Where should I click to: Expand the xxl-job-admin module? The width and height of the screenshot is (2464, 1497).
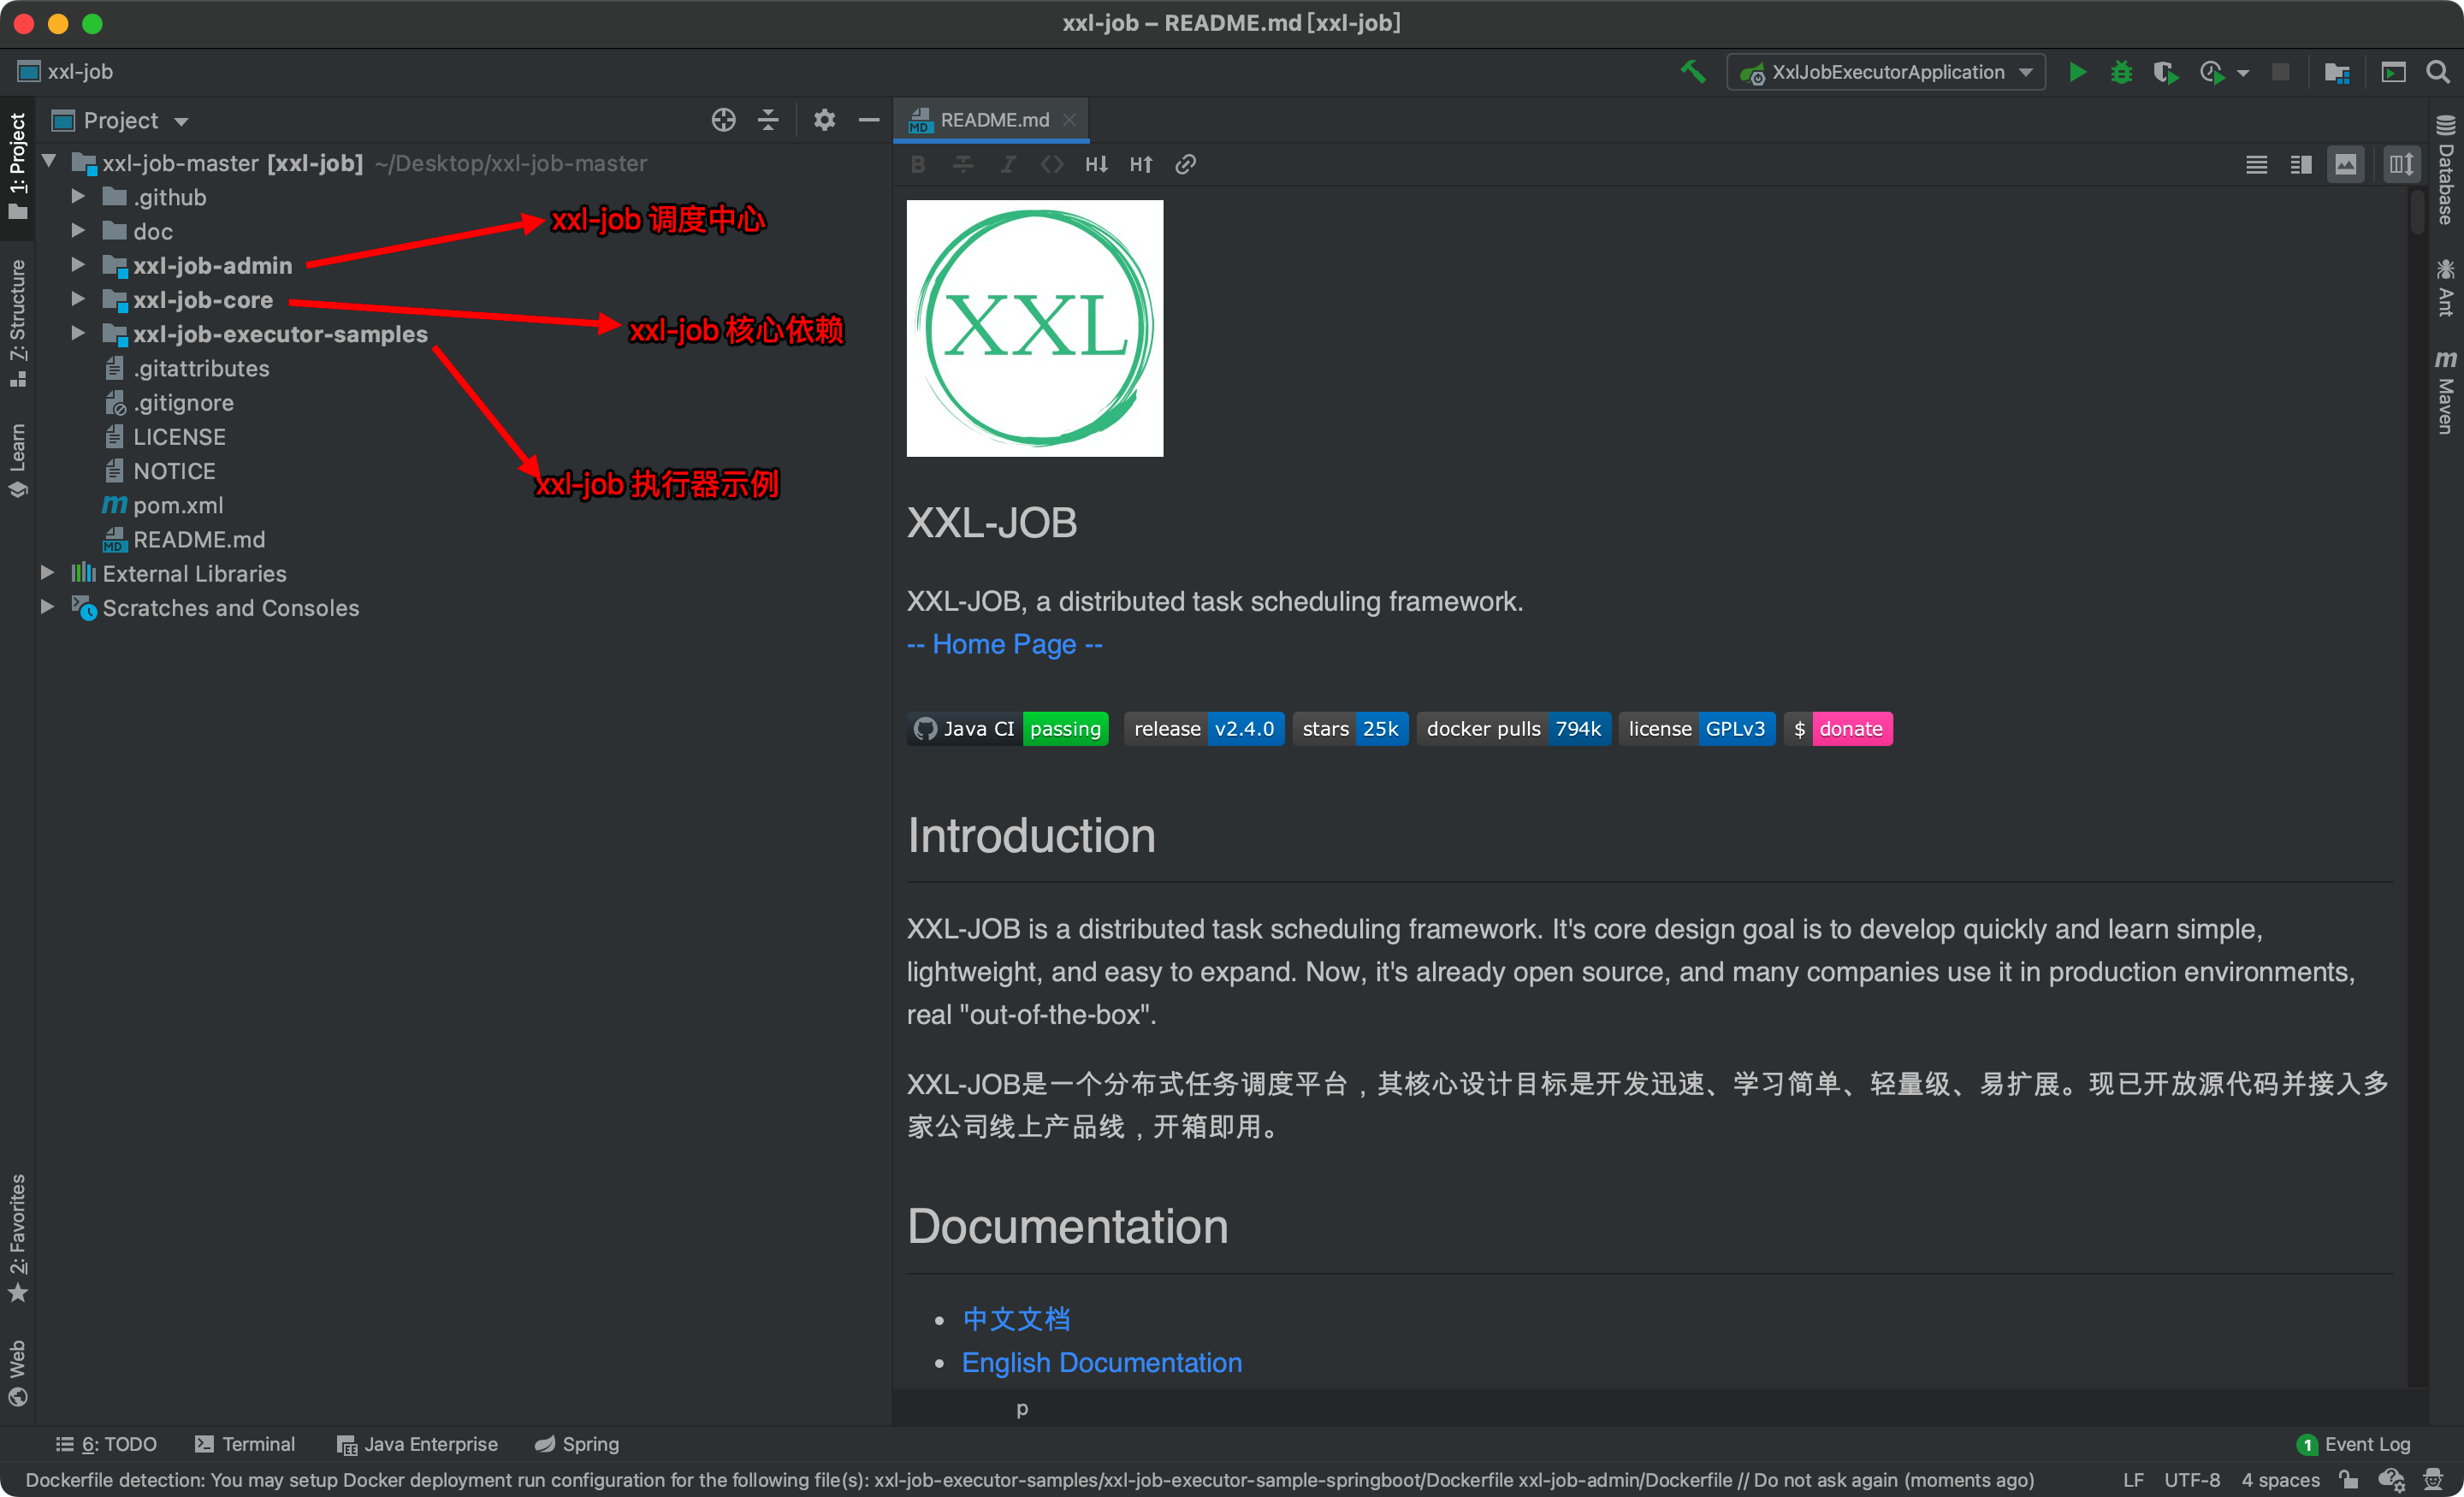(77, 265)
